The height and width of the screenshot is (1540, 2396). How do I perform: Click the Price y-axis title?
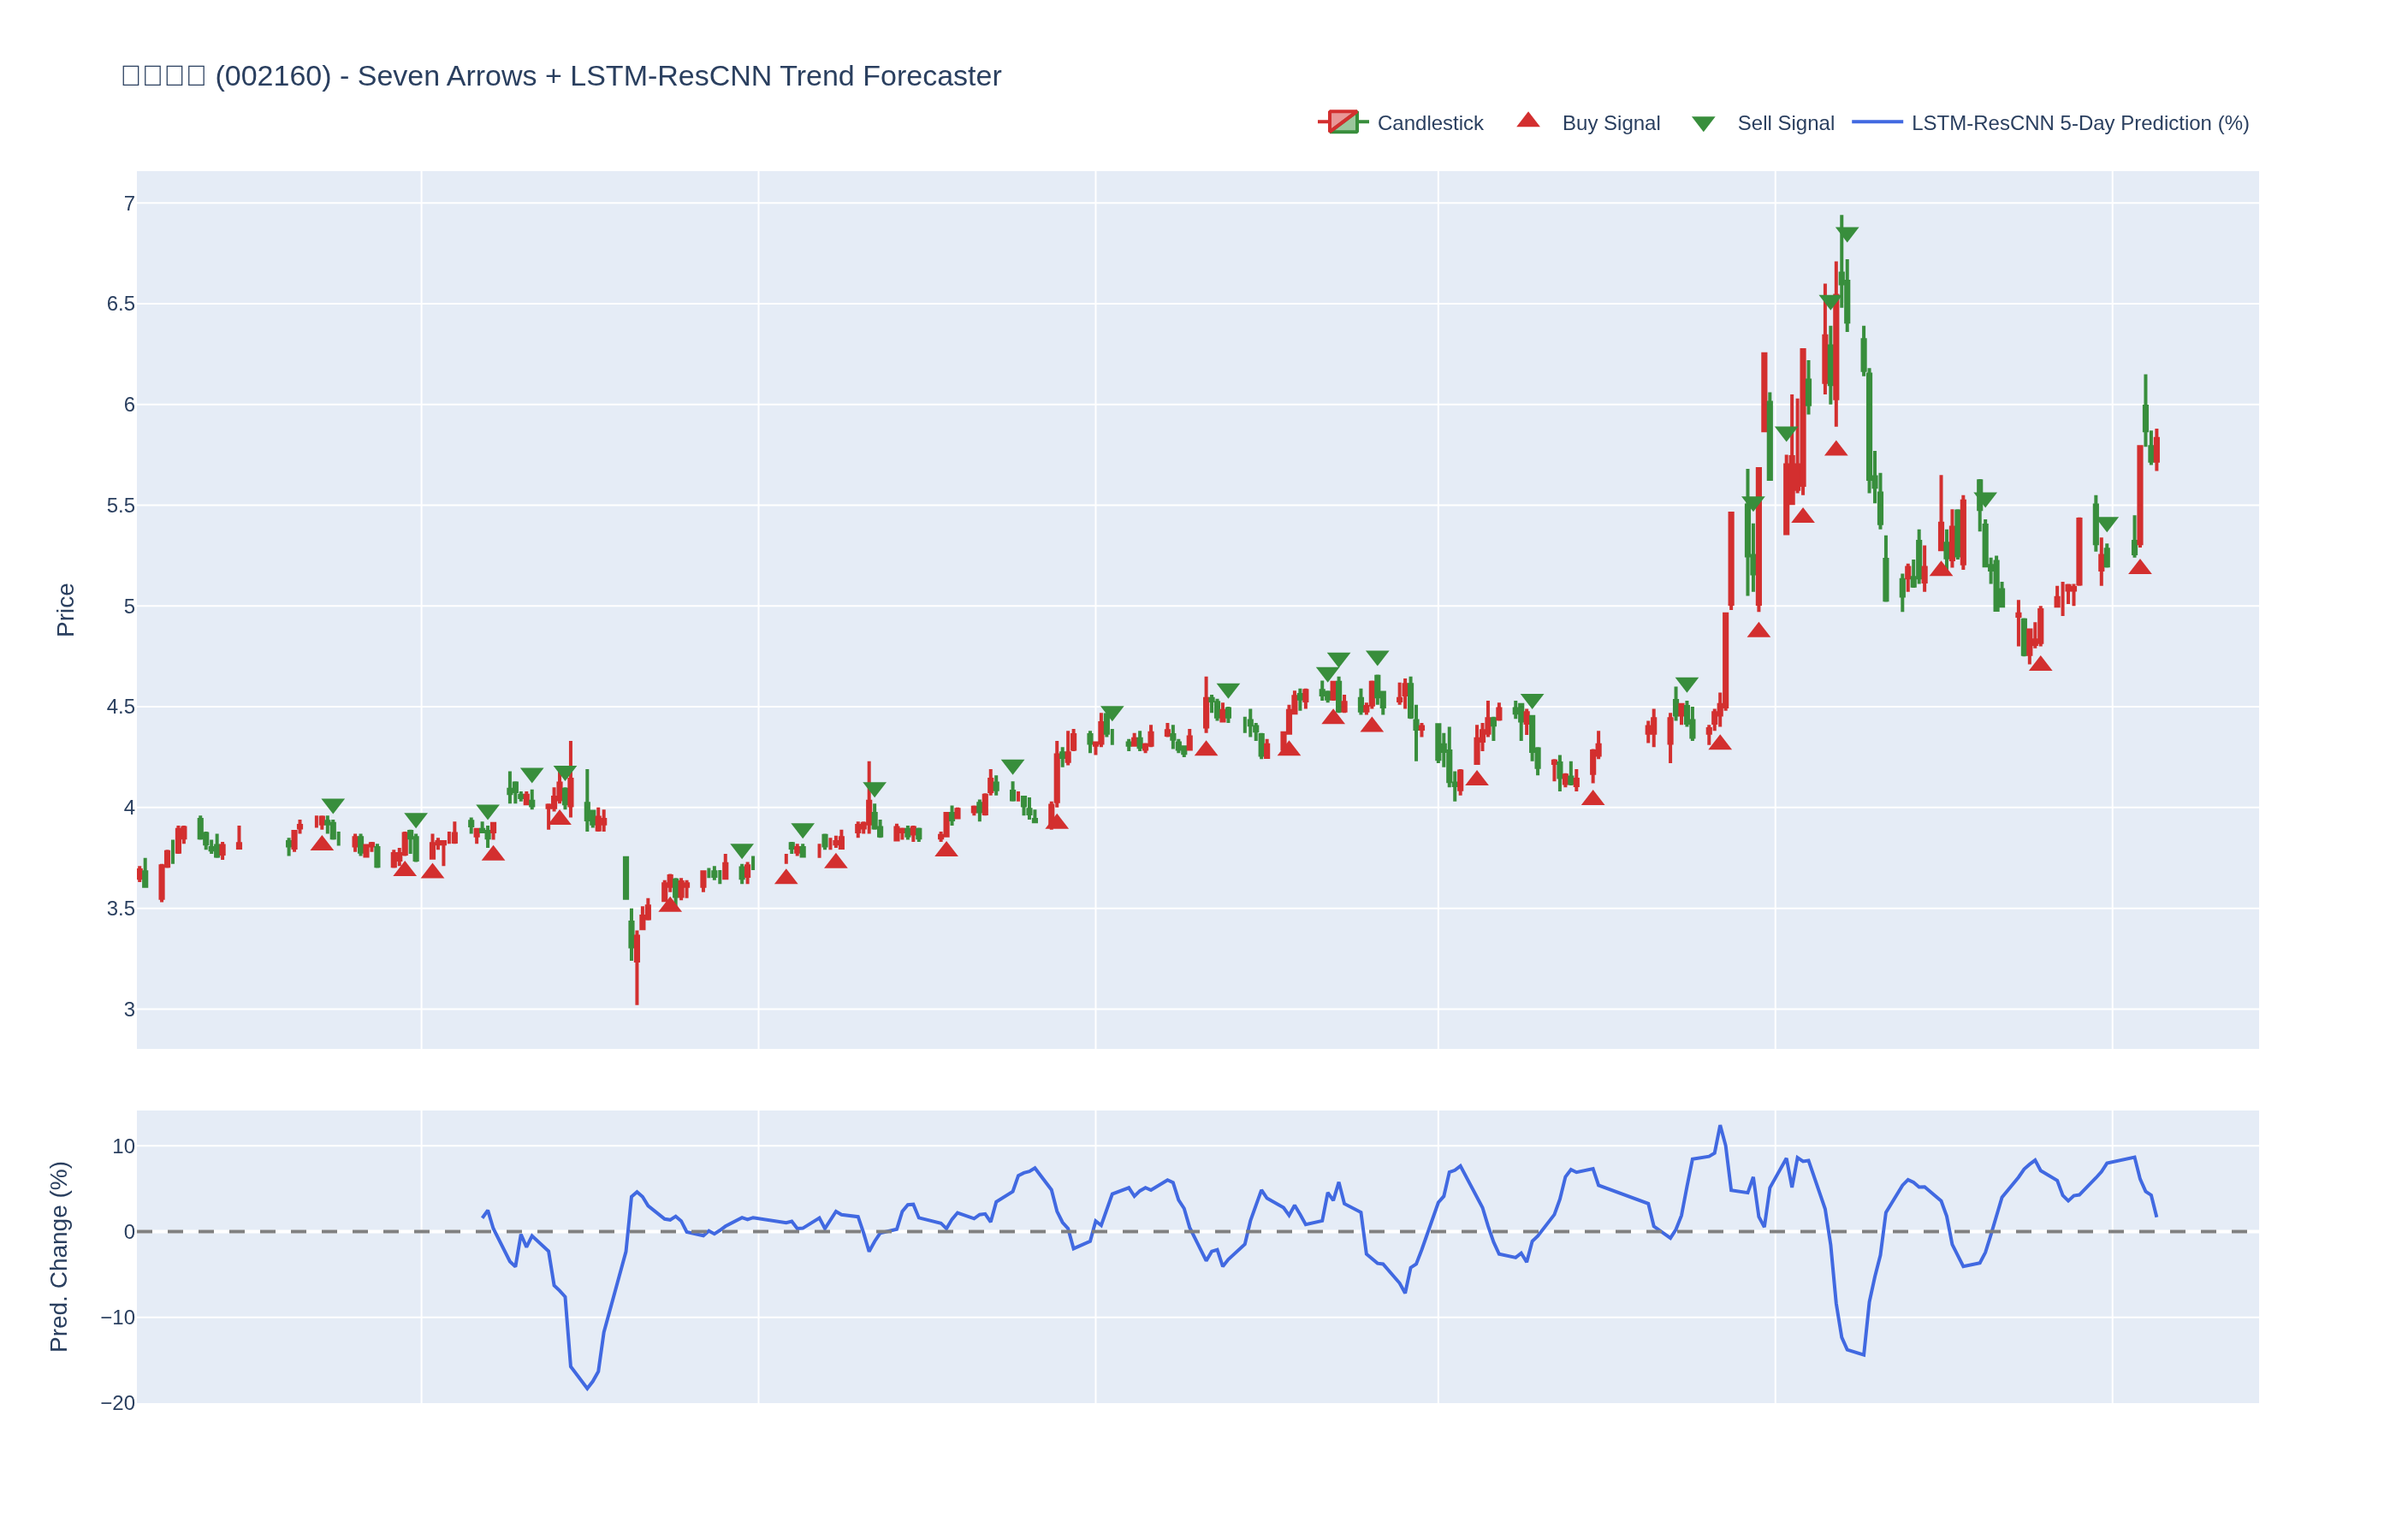(x=65, y=610)
